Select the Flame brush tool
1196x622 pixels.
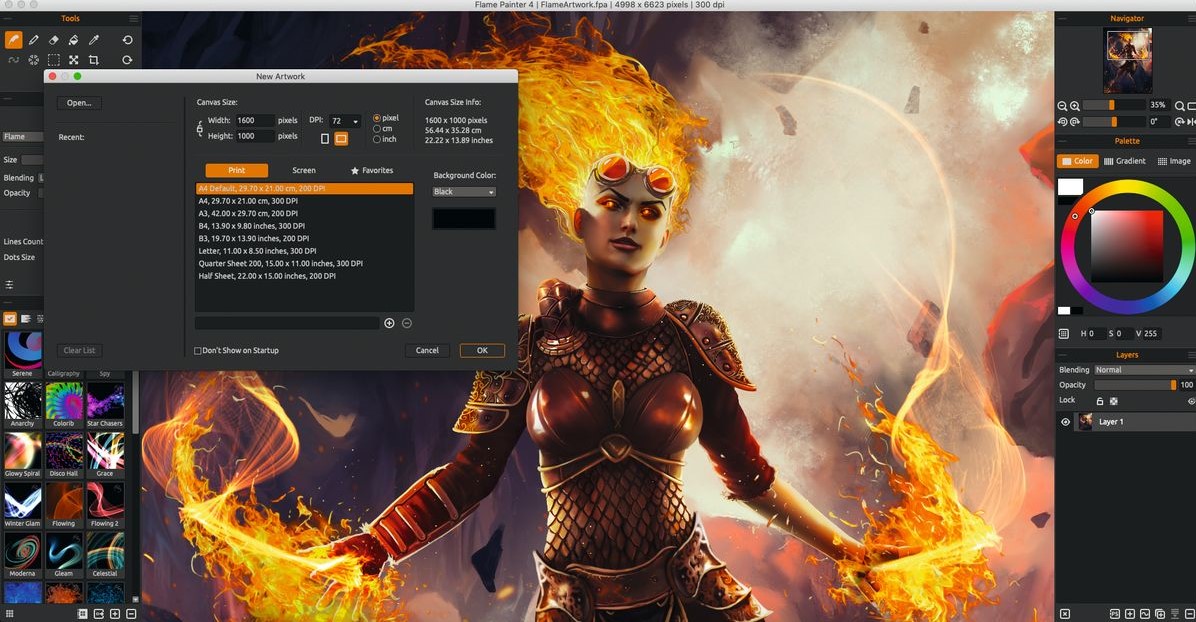[13, 39]
